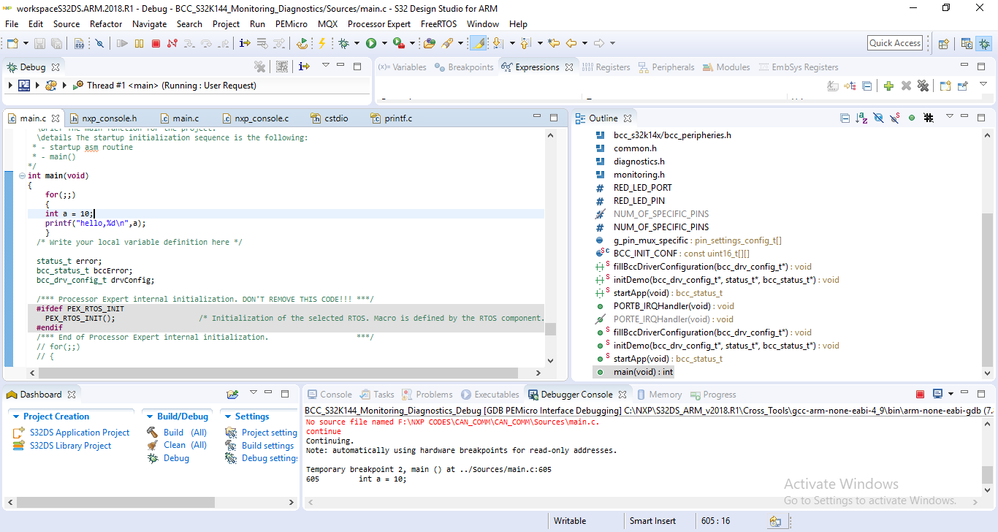
Task: Toggle Hide Fields in Outline toolbar
Action: coord(878,118)
